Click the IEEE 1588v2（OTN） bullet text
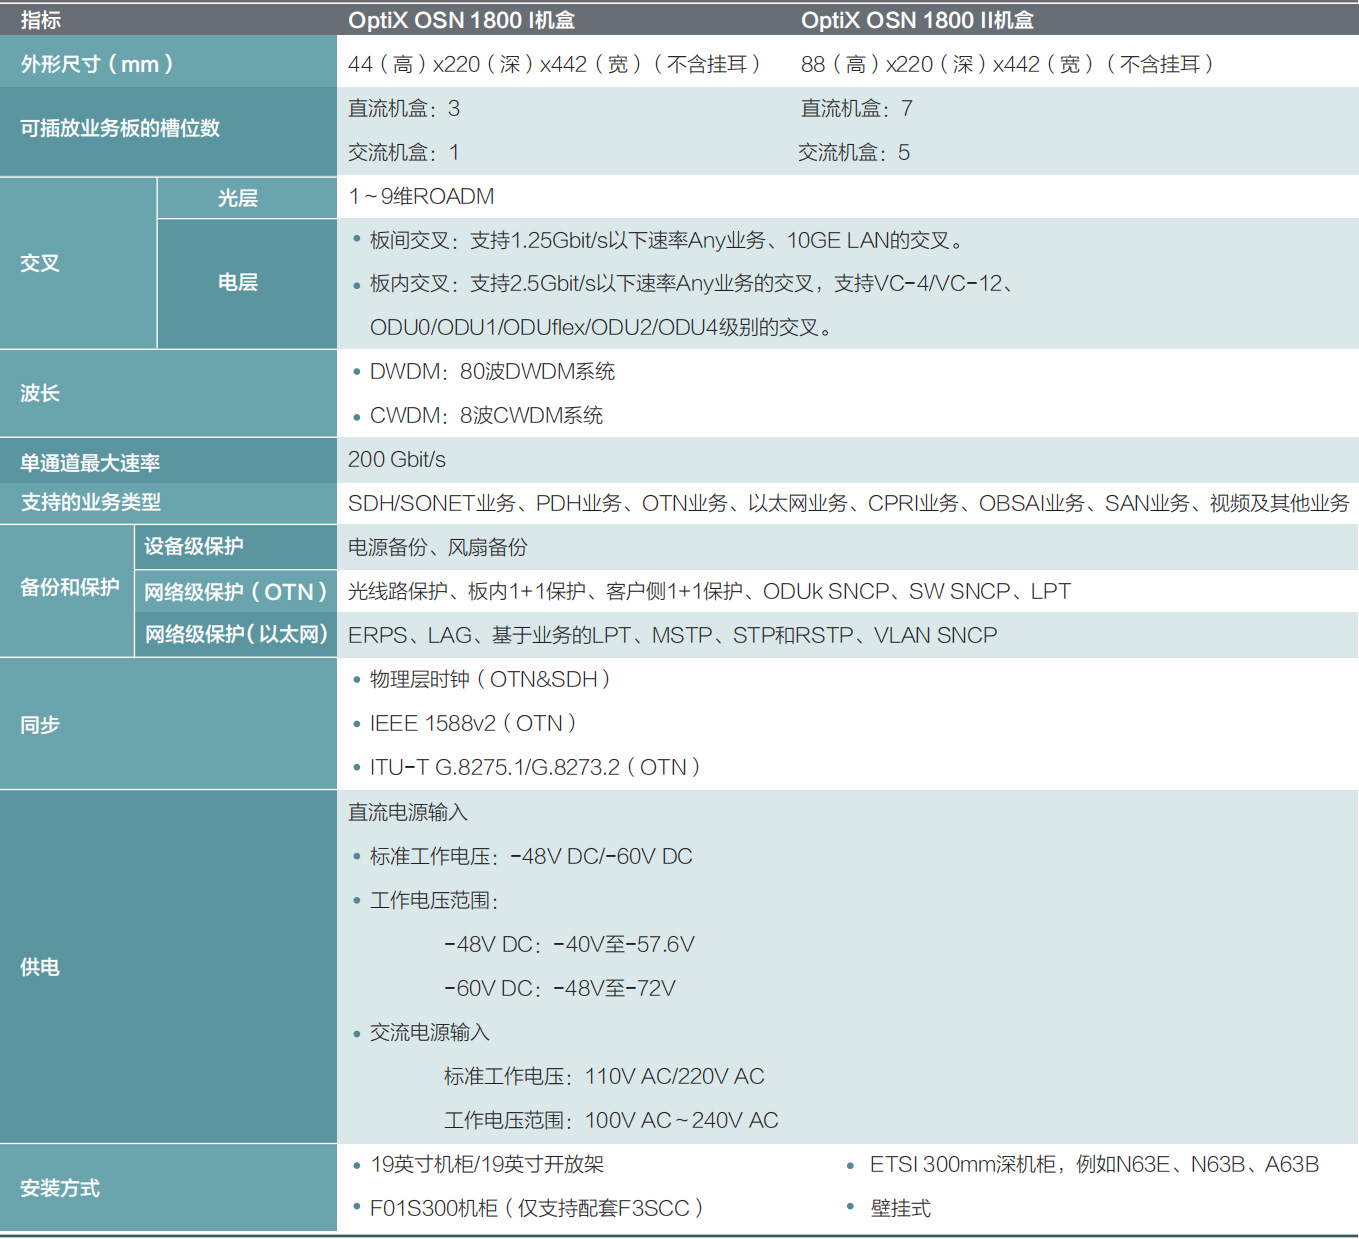Screen dimensions: 1359x1239 pyautogui.click(x=473, y=723)
